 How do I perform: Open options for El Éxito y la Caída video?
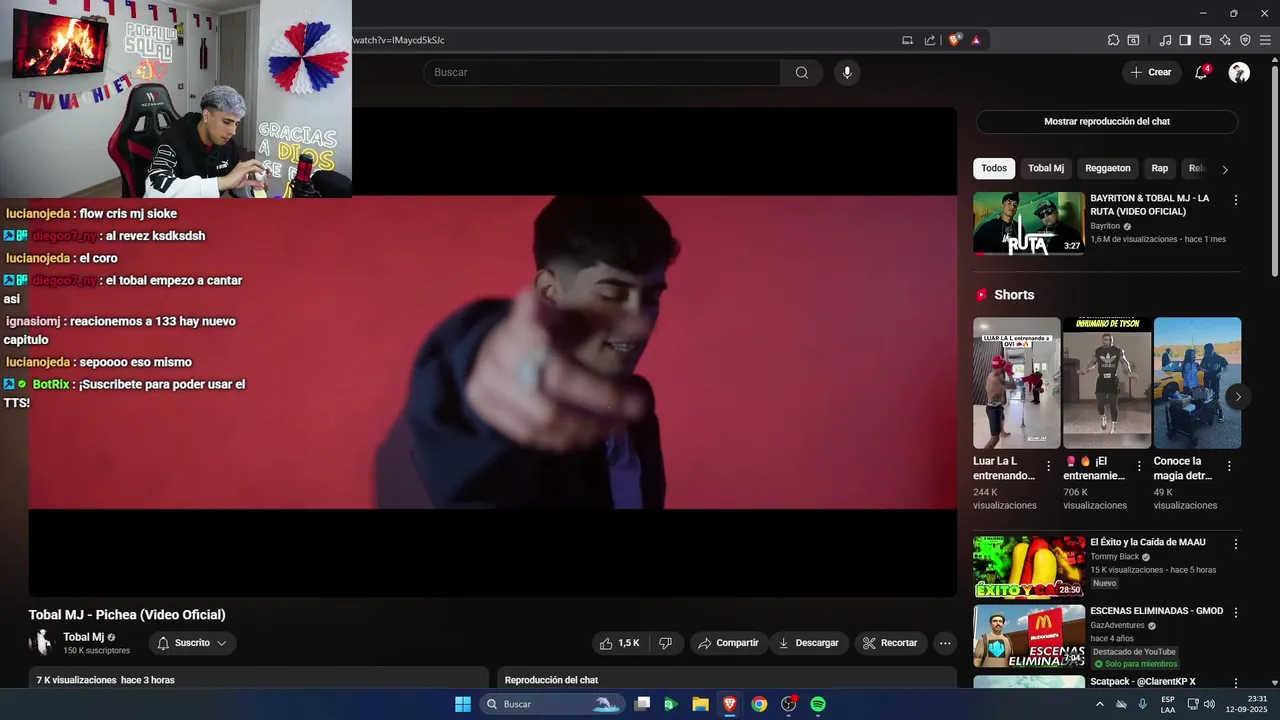1236,544
